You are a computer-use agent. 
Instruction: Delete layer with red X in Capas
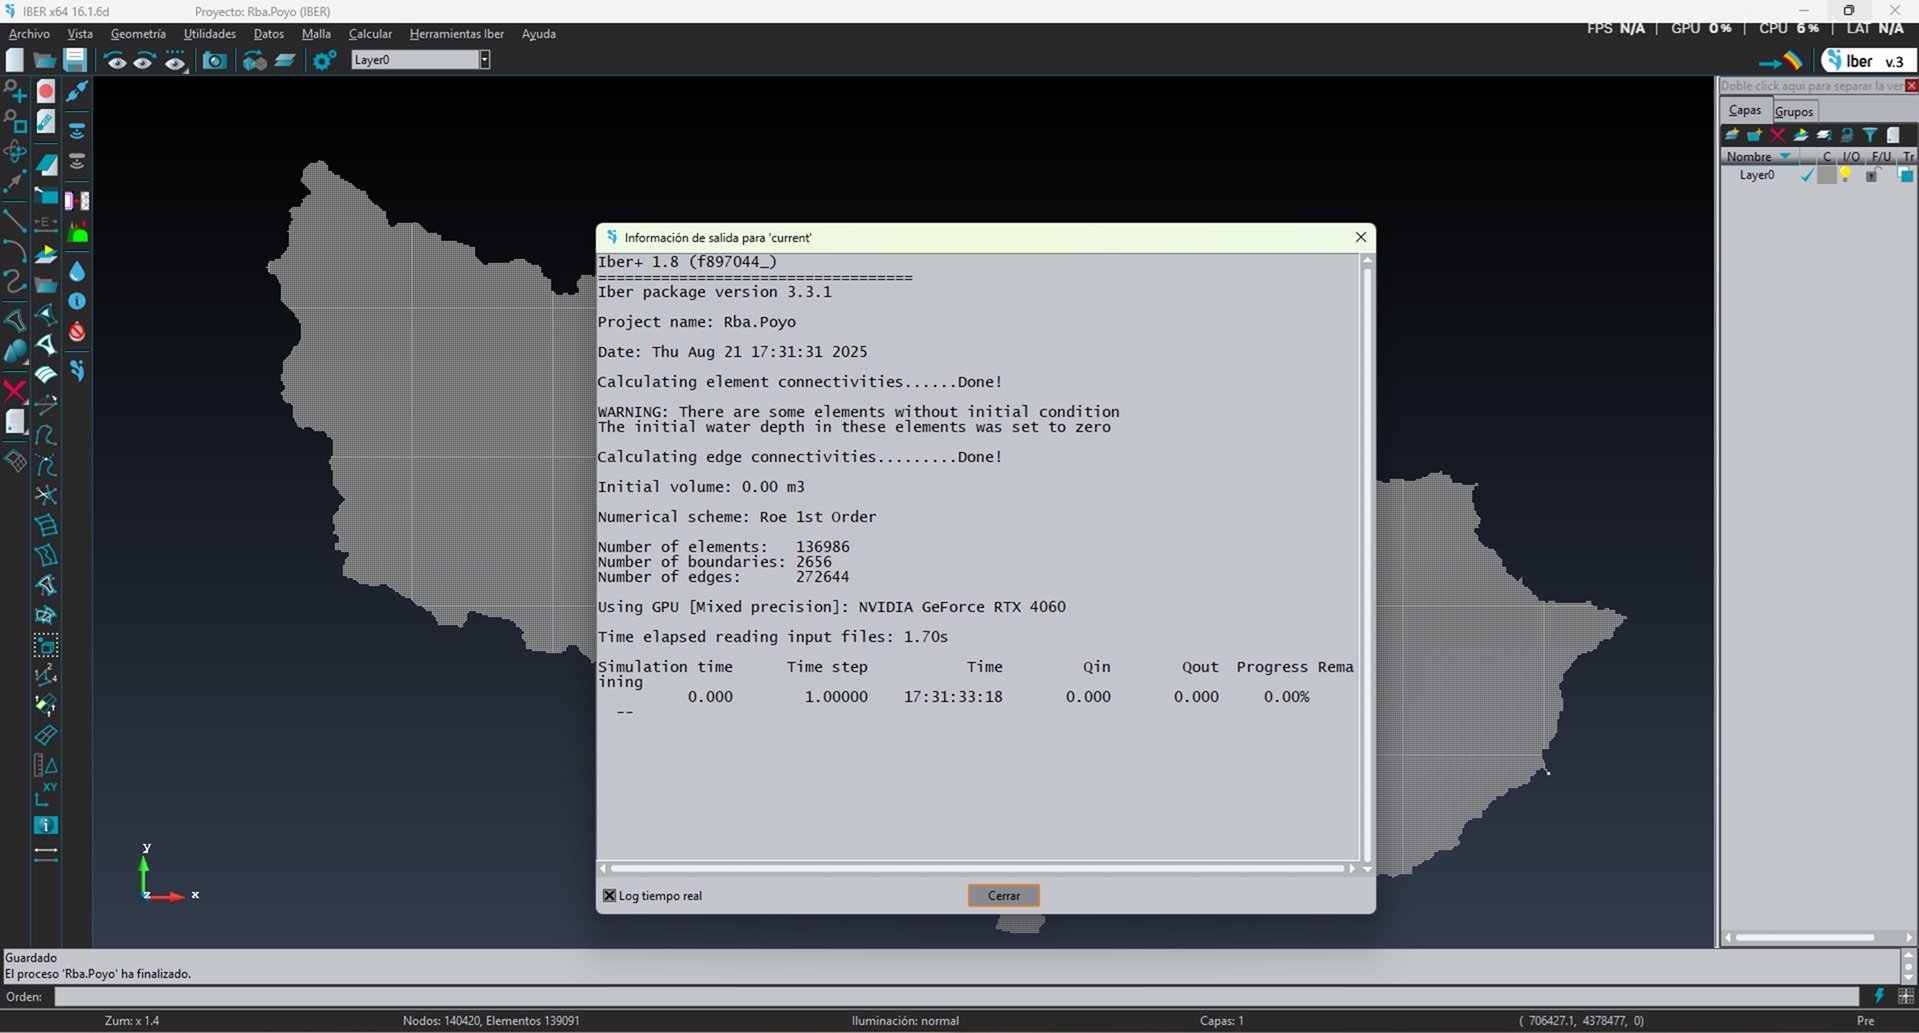coord(1778,135)
